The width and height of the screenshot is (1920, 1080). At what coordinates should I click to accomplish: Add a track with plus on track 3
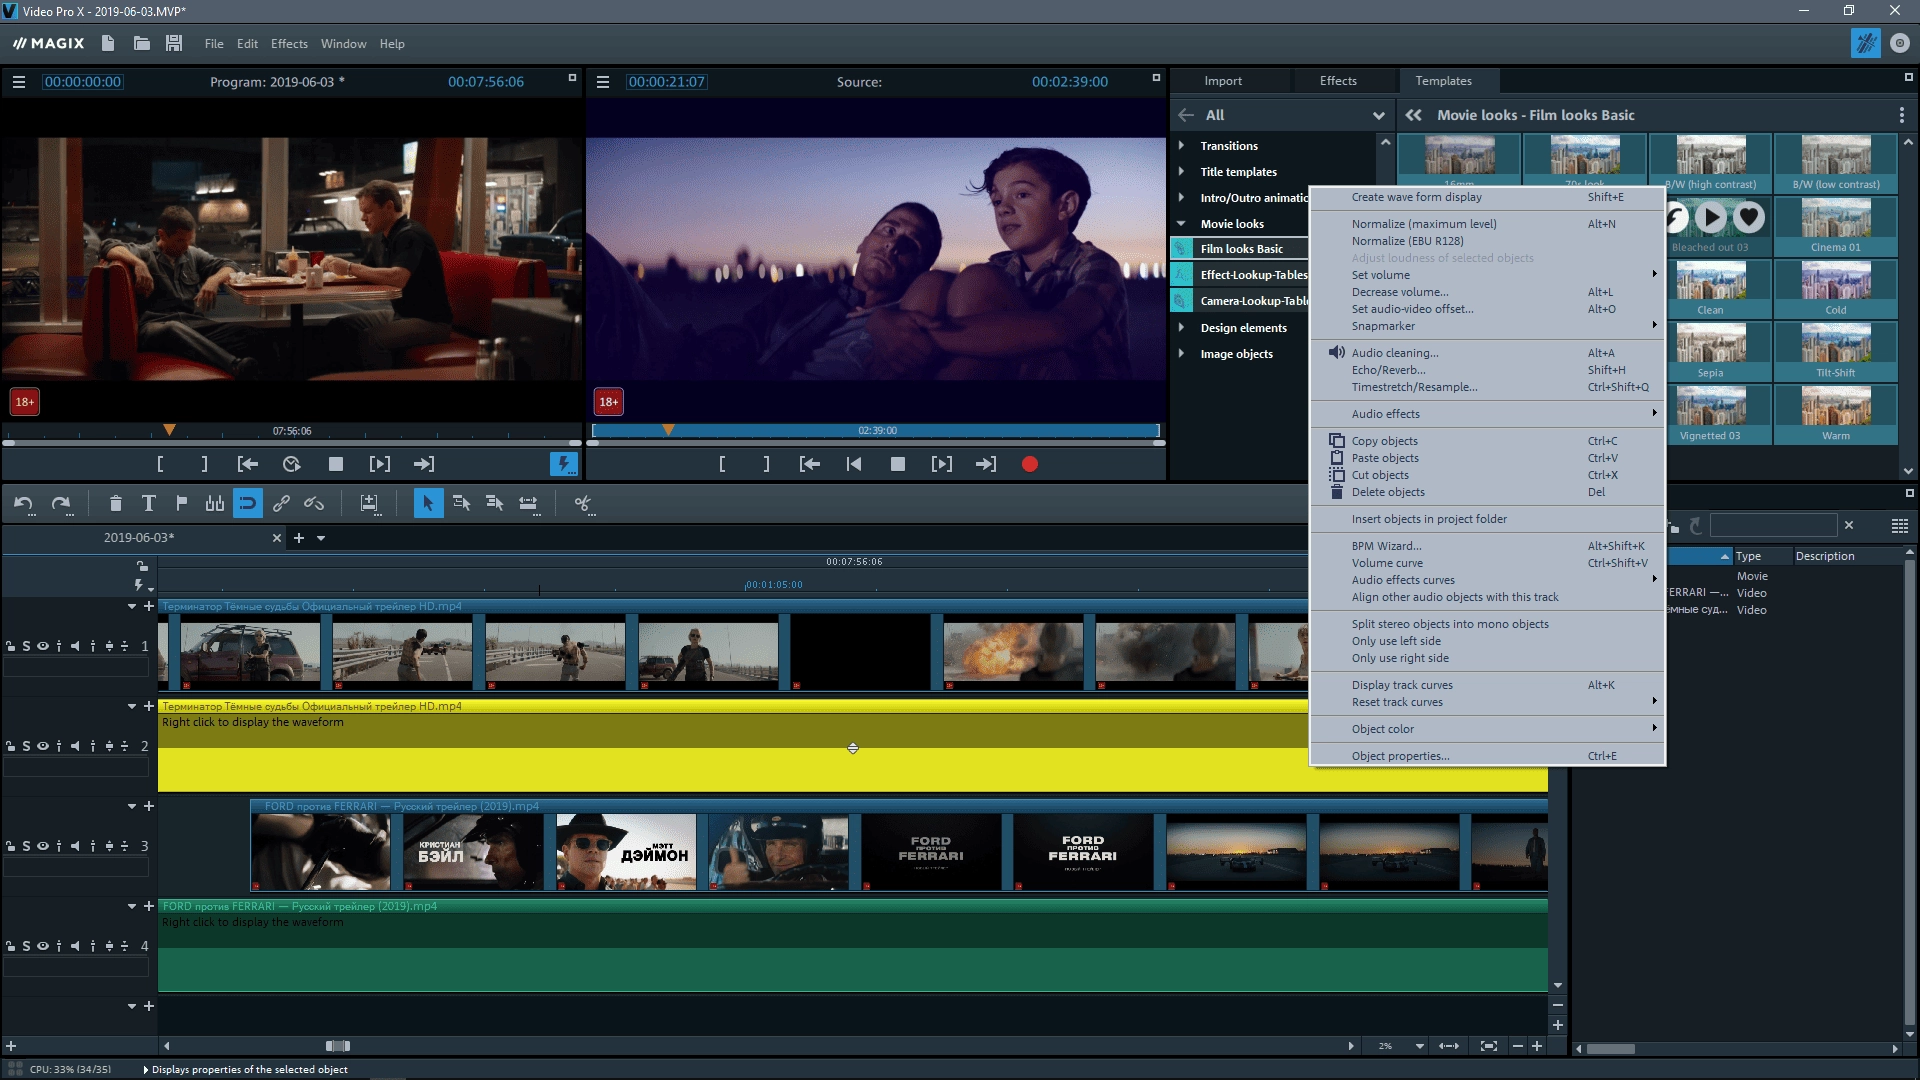[149, 806]
